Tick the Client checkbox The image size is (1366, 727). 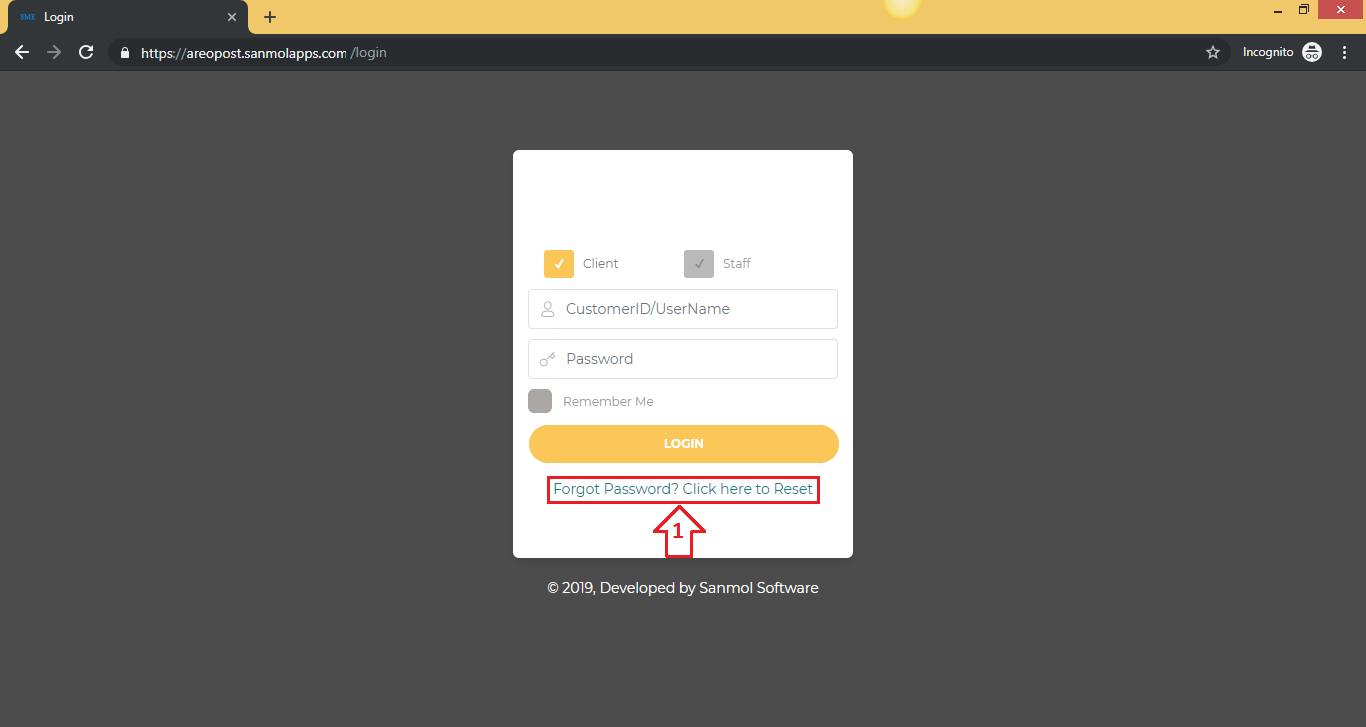click(x=559, y=264)
